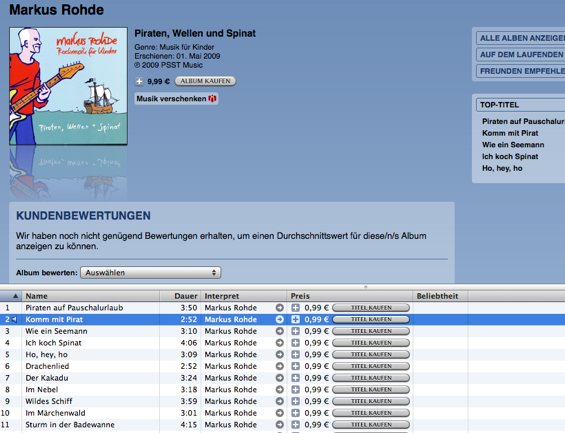The height and width of the screenshot is (433, 565).
Task: Click the speaker icon on playing track 2
Action: [14, 319]
